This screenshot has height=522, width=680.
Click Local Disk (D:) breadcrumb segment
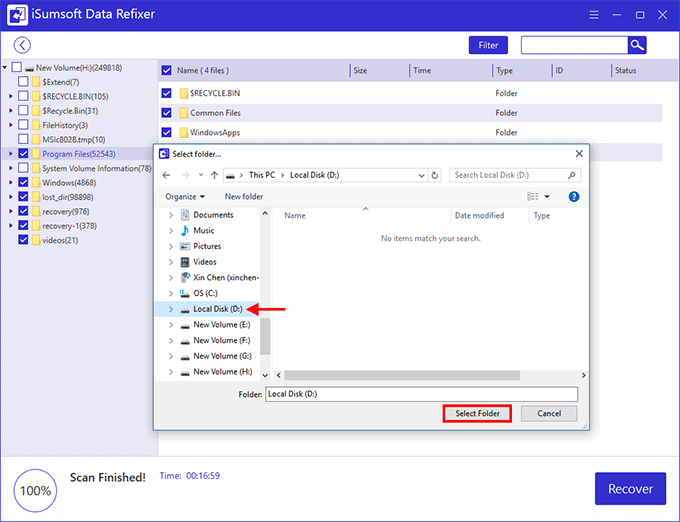(x=314, y=175)
